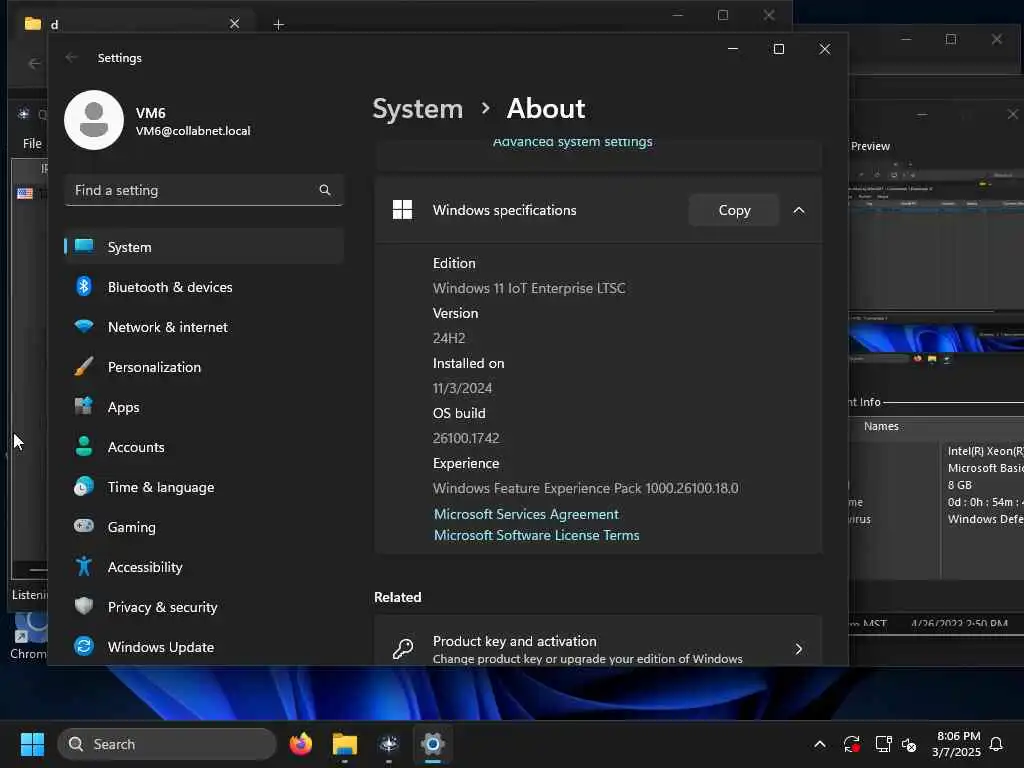Screen dimensions: 1024x768
Task: Open the System category in sidebar
Action: point(204,247)
